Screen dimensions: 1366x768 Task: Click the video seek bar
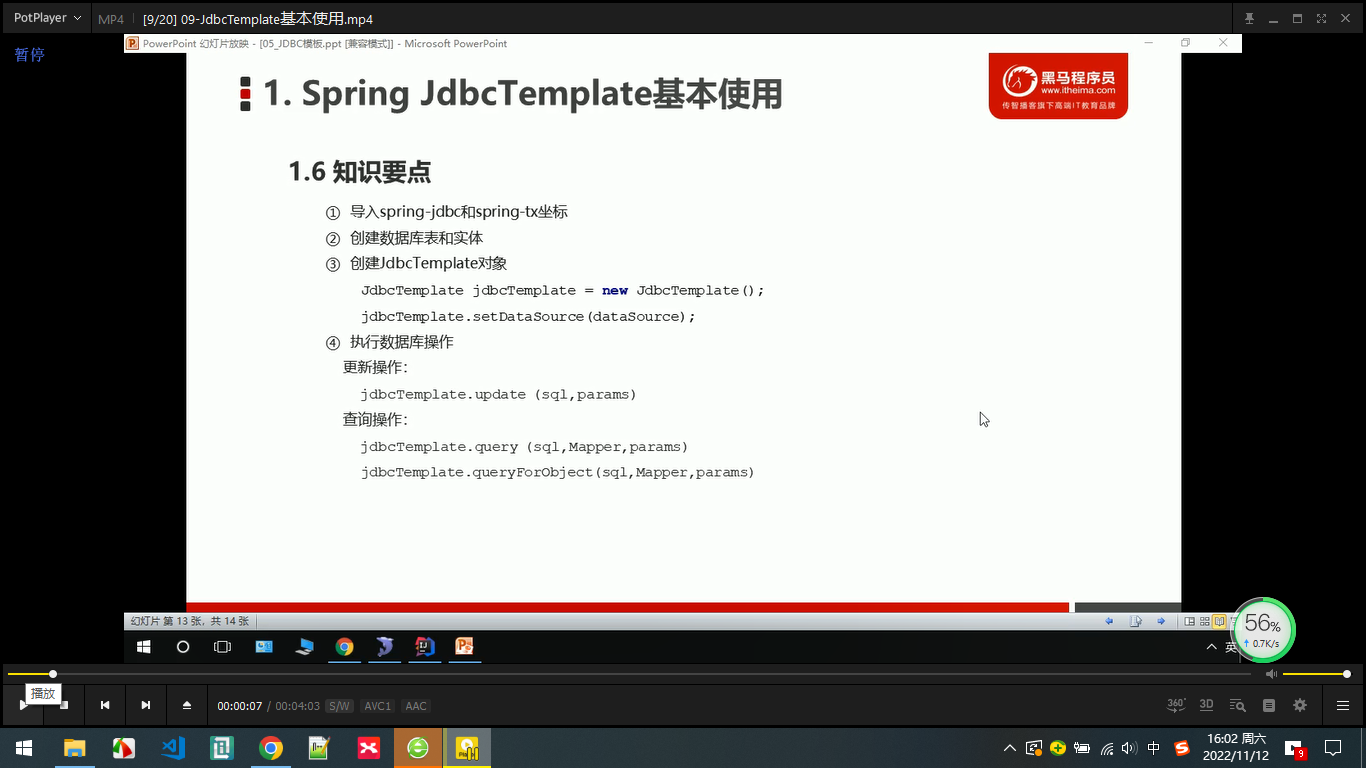point(600,673)
